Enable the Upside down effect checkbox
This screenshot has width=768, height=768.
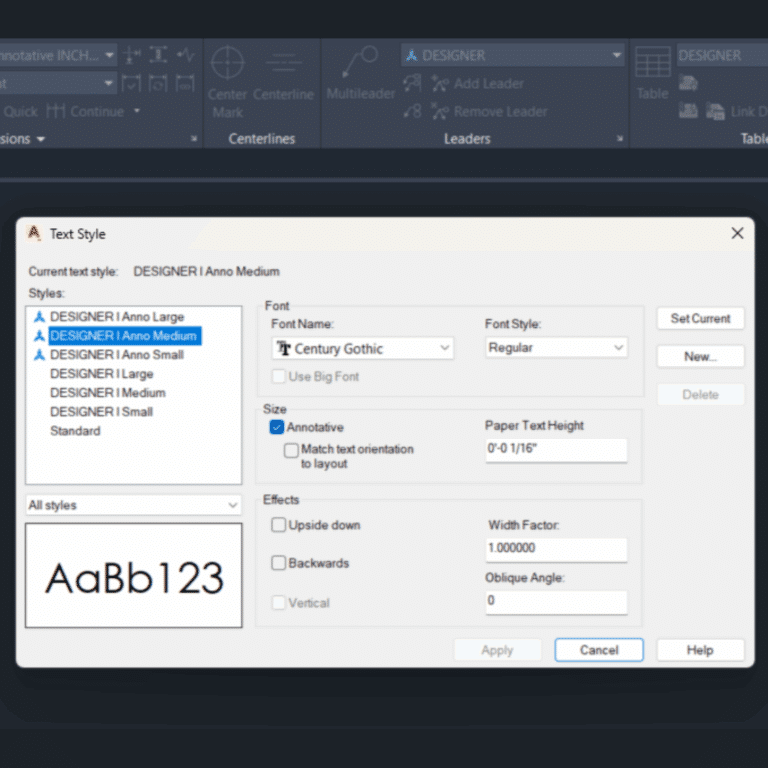tap(278, 525)
